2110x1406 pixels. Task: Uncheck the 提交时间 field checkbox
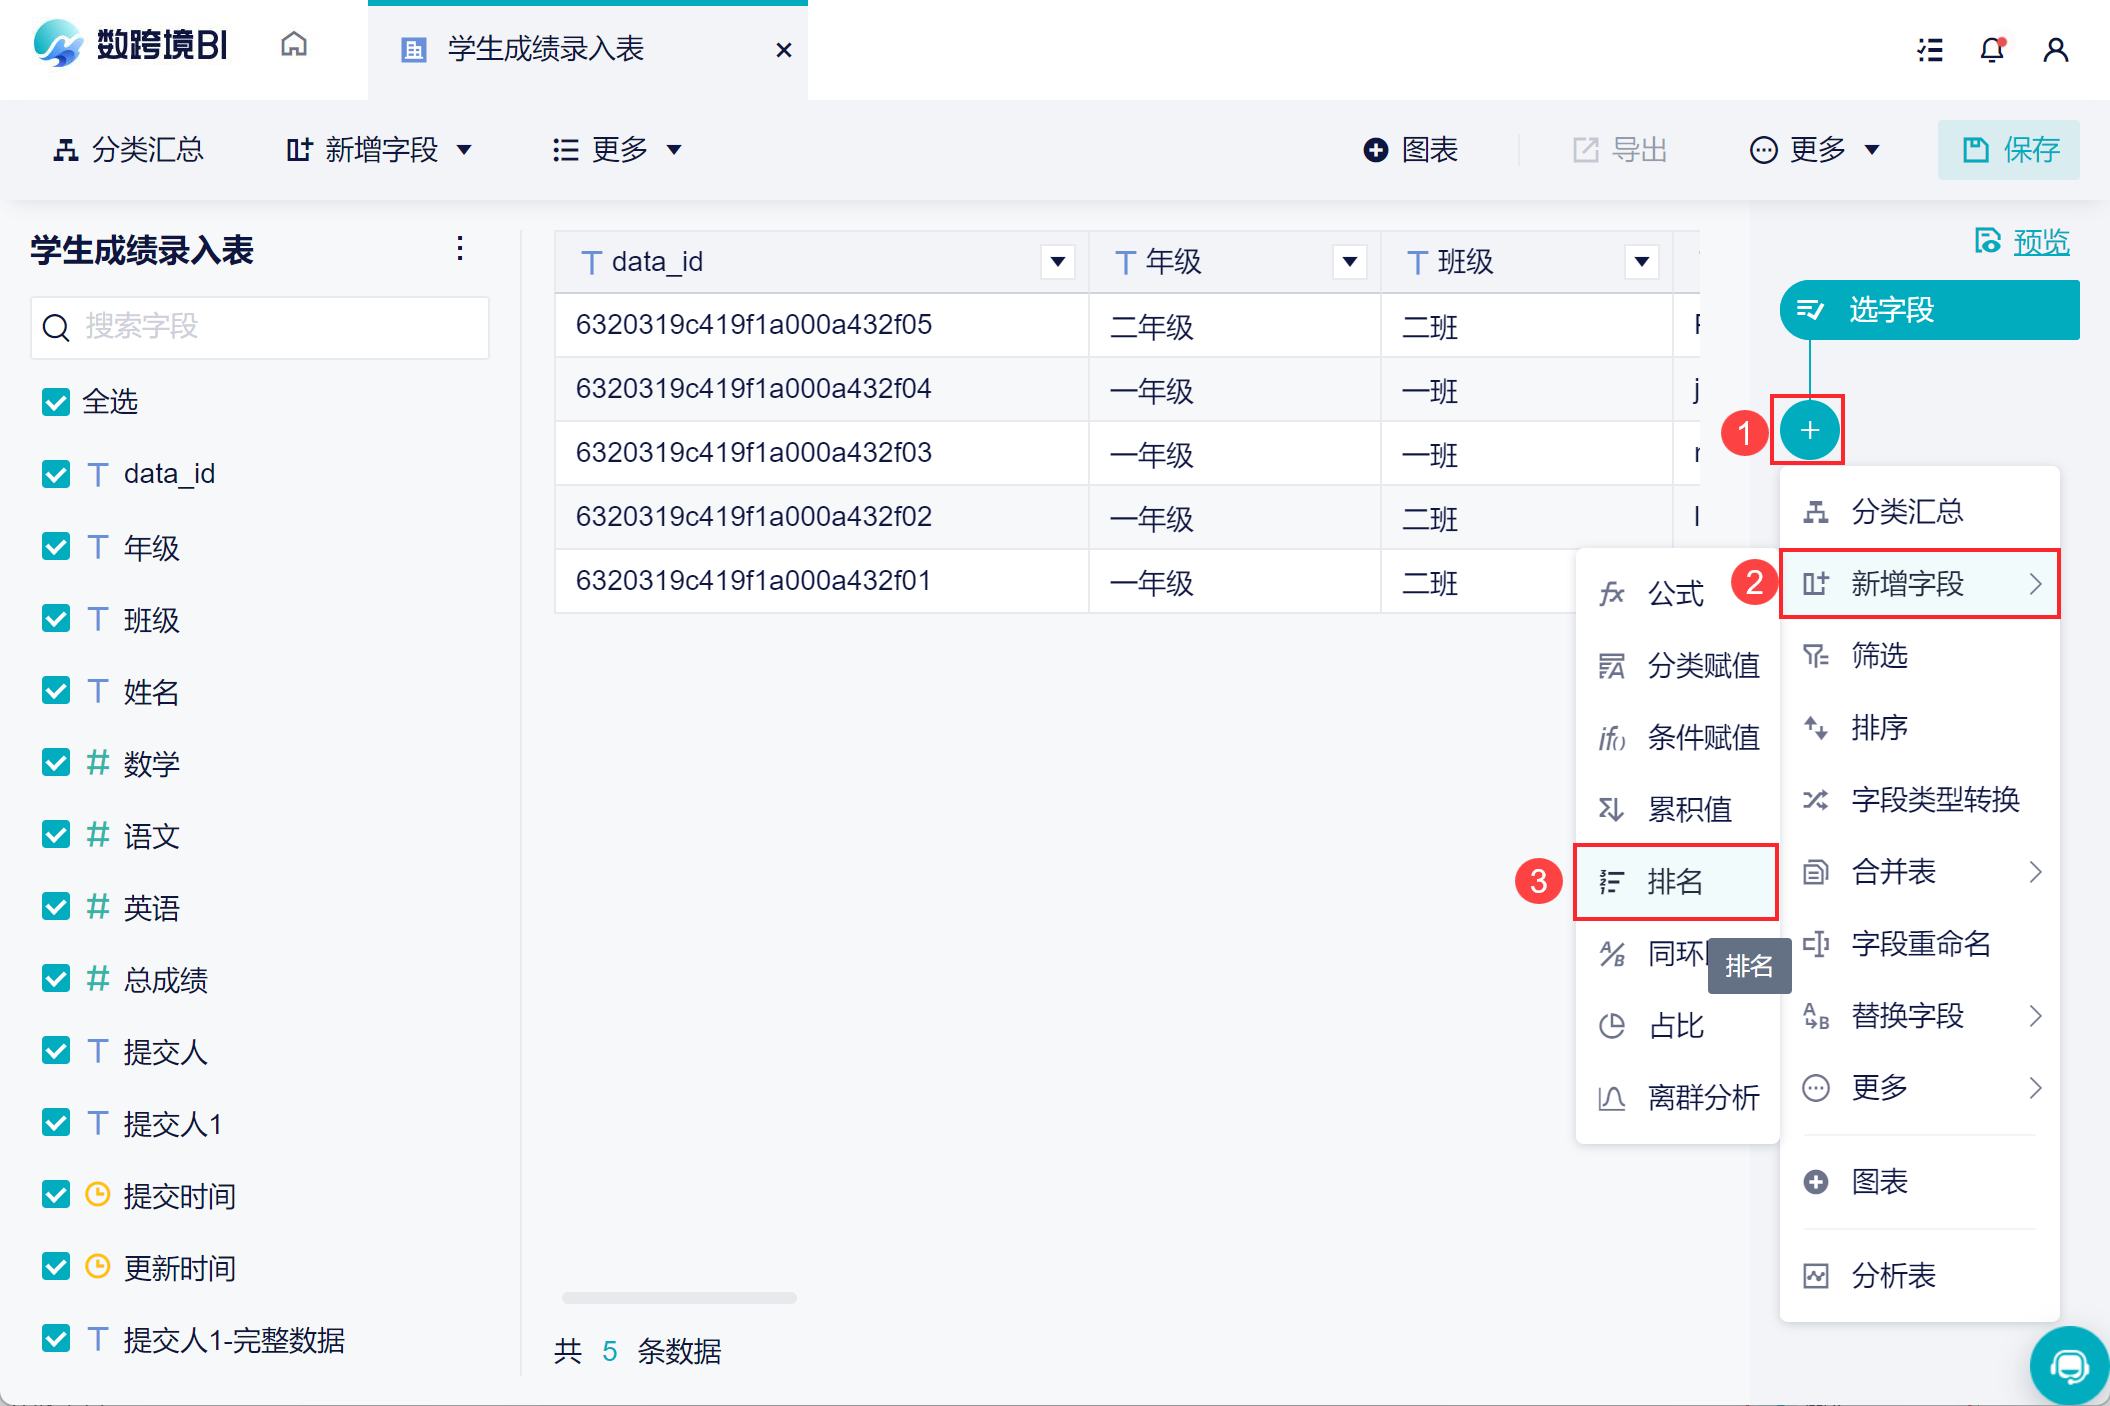[x=56, y=1195]
